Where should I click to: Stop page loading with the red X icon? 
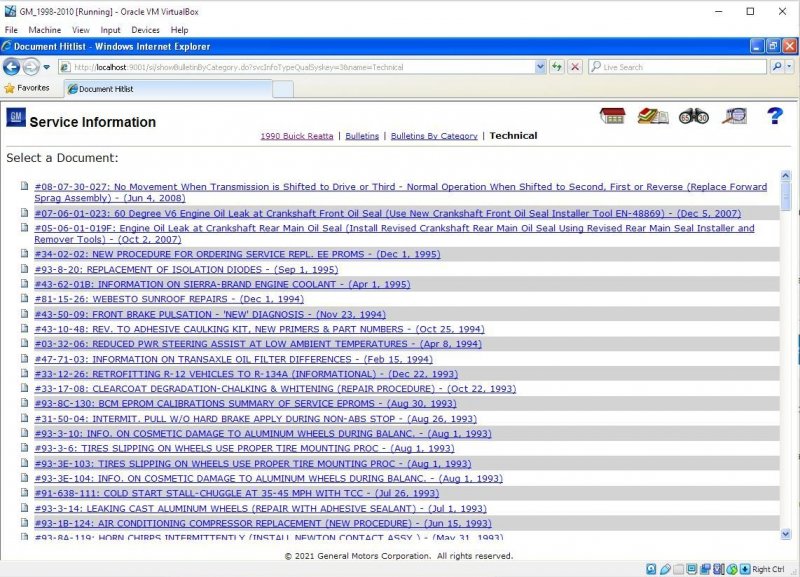(x=573, y=66)
